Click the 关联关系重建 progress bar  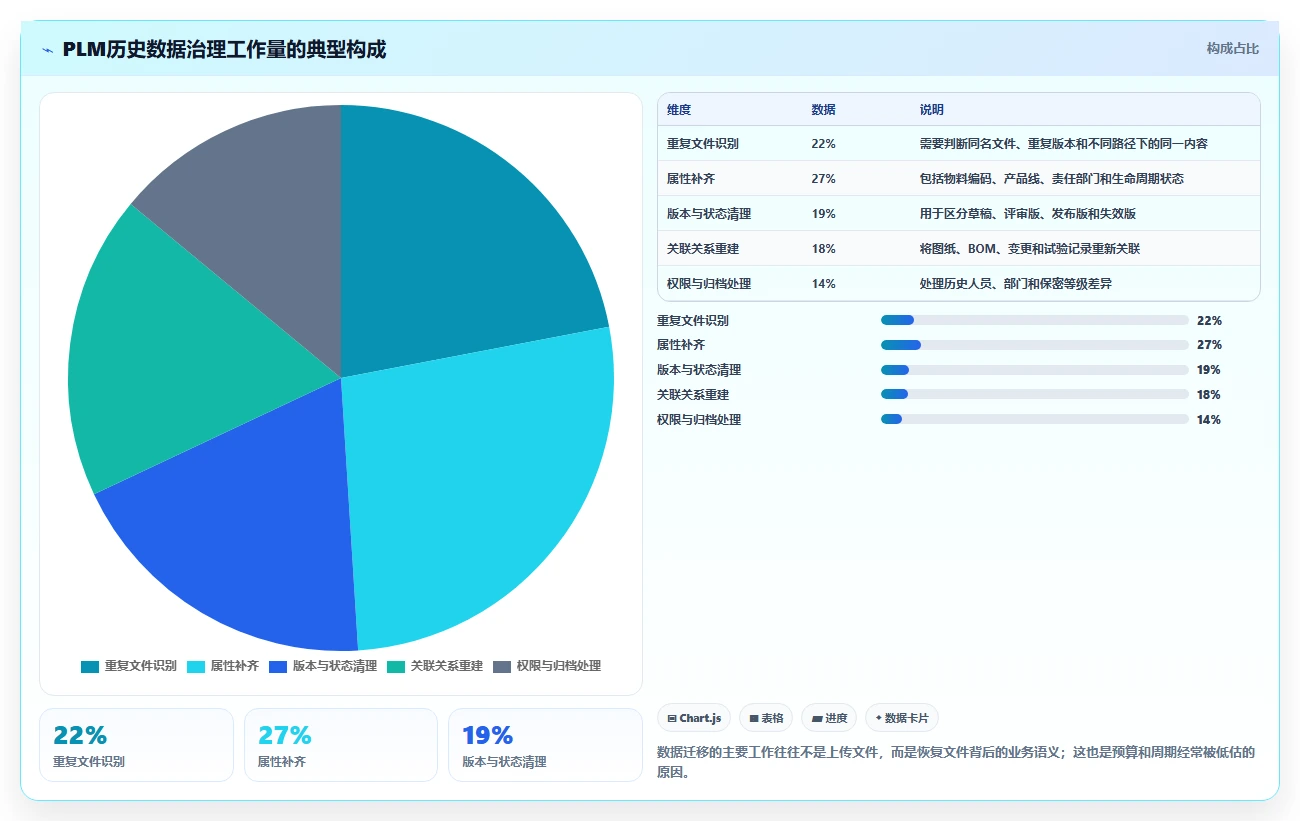[x=1034, y=395]
